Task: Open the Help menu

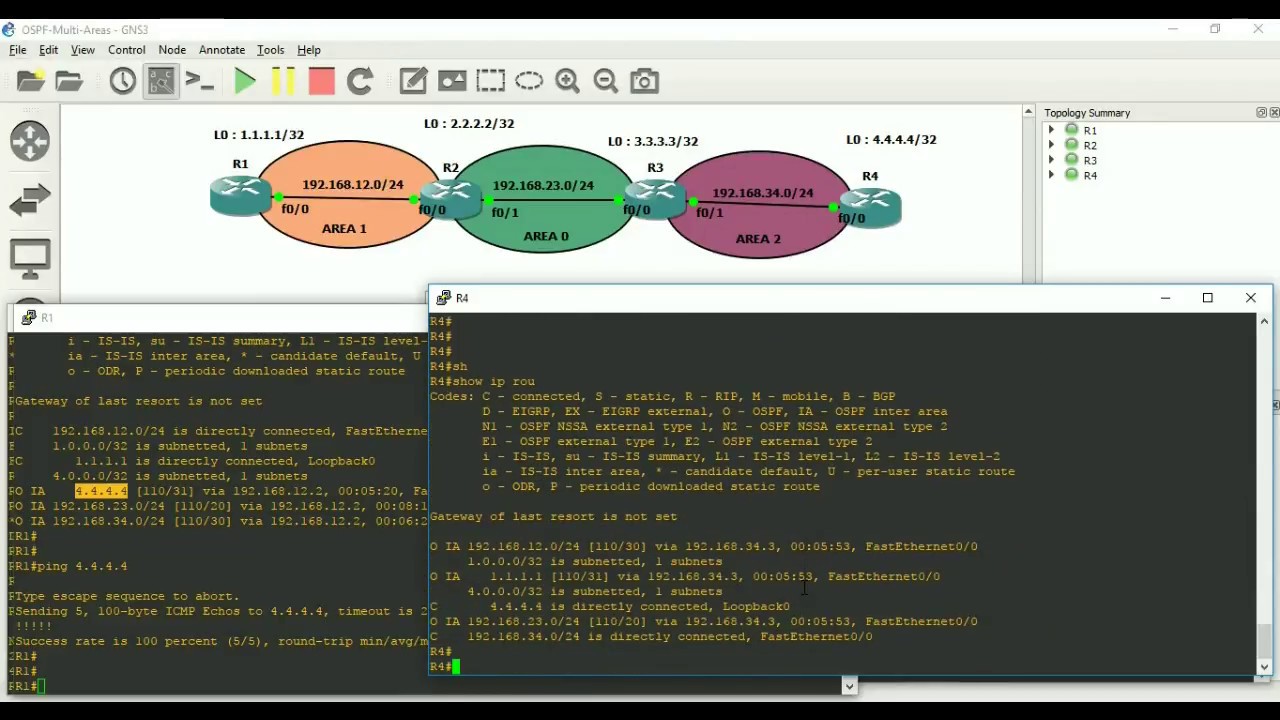Action: 309,50
